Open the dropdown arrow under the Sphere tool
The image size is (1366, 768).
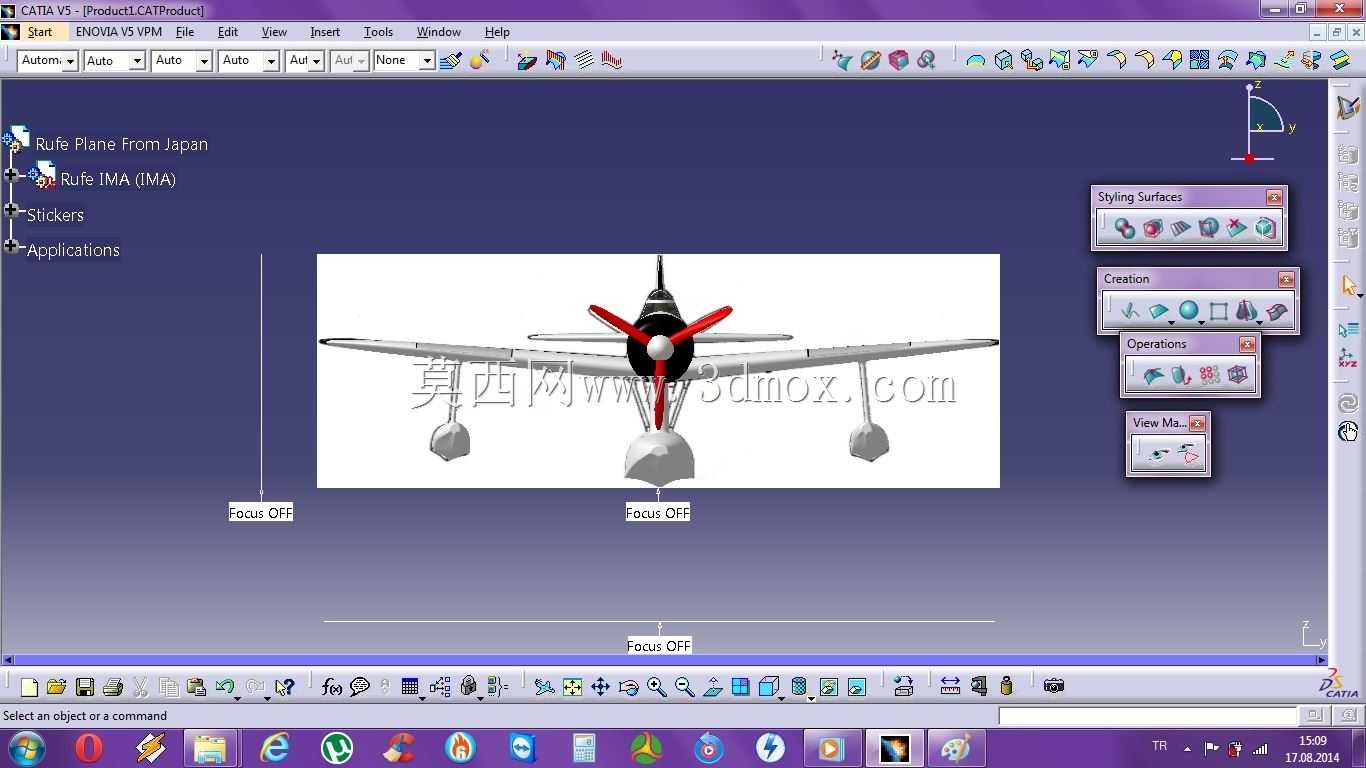[1201, 322]
